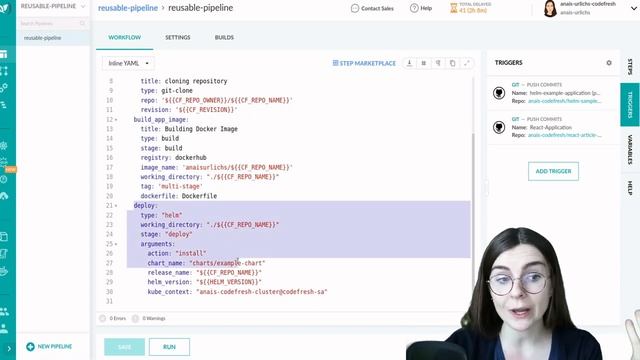Click the RUN button
The image size is (640, 360).
[169, 347]
